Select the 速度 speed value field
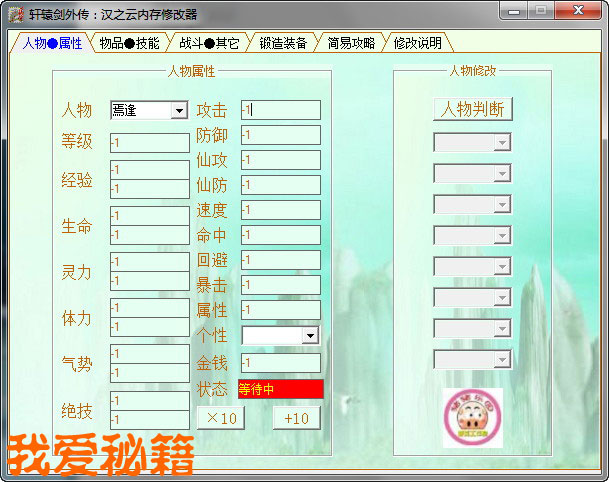 280,210
